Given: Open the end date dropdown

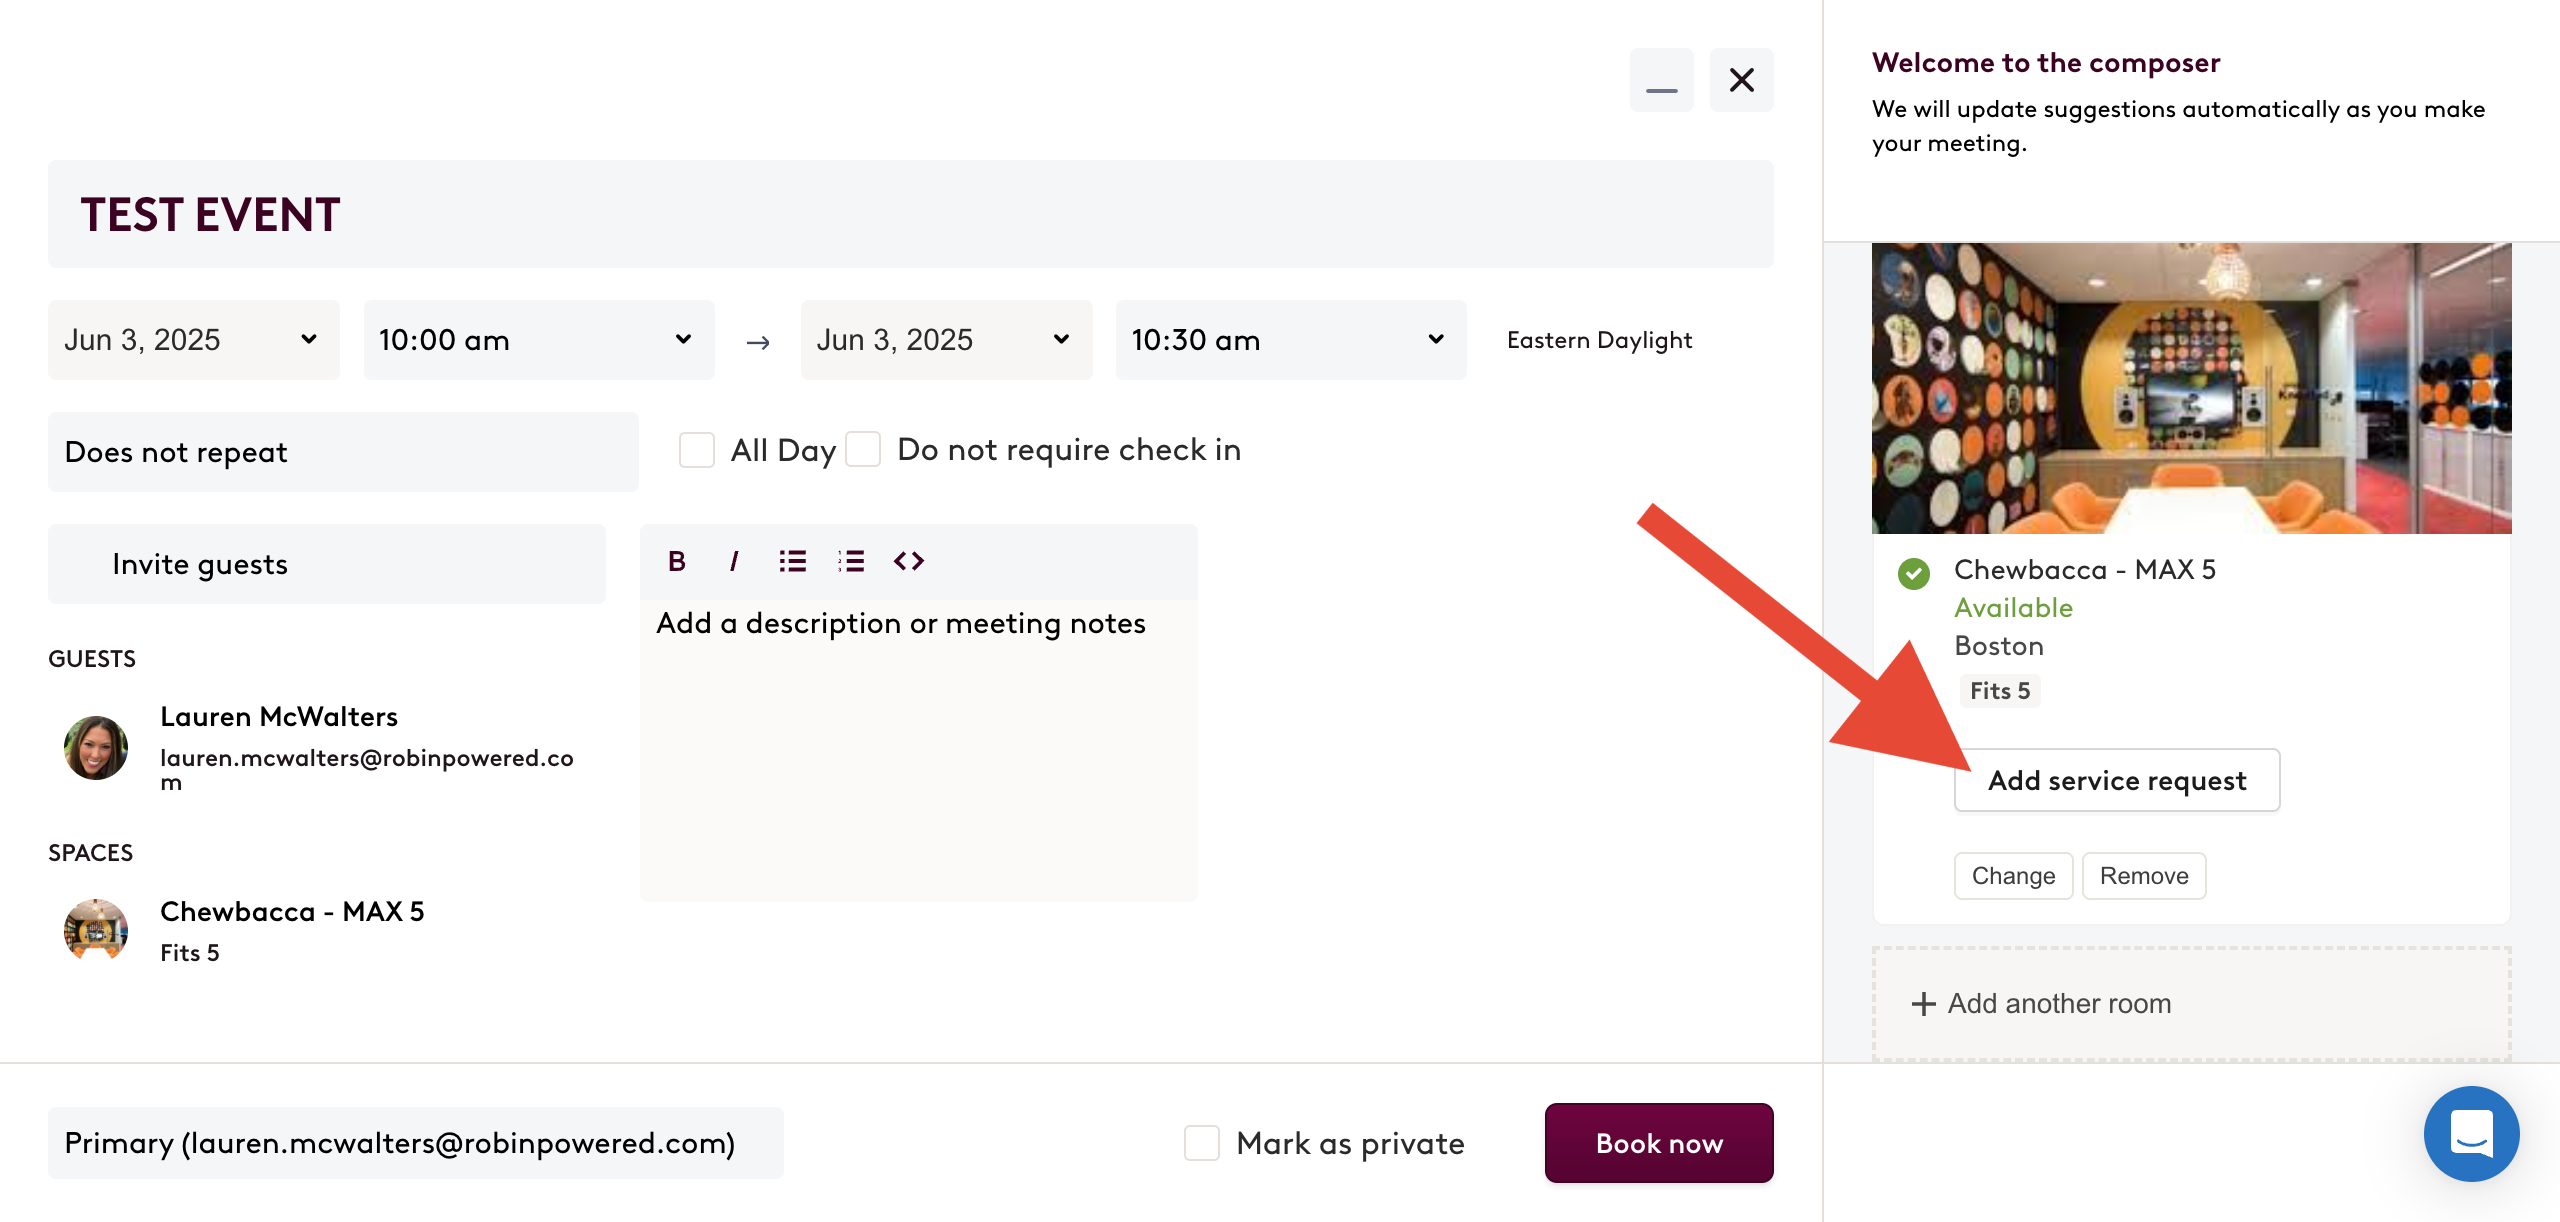Looking at the screenshot, I should 946,340.
